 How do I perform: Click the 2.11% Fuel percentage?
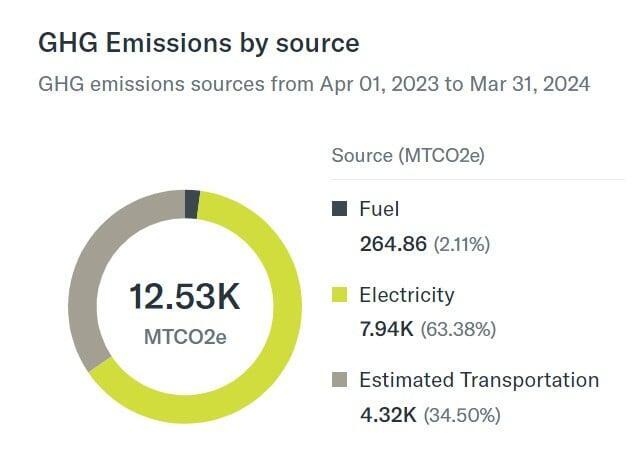coord(461,244)
